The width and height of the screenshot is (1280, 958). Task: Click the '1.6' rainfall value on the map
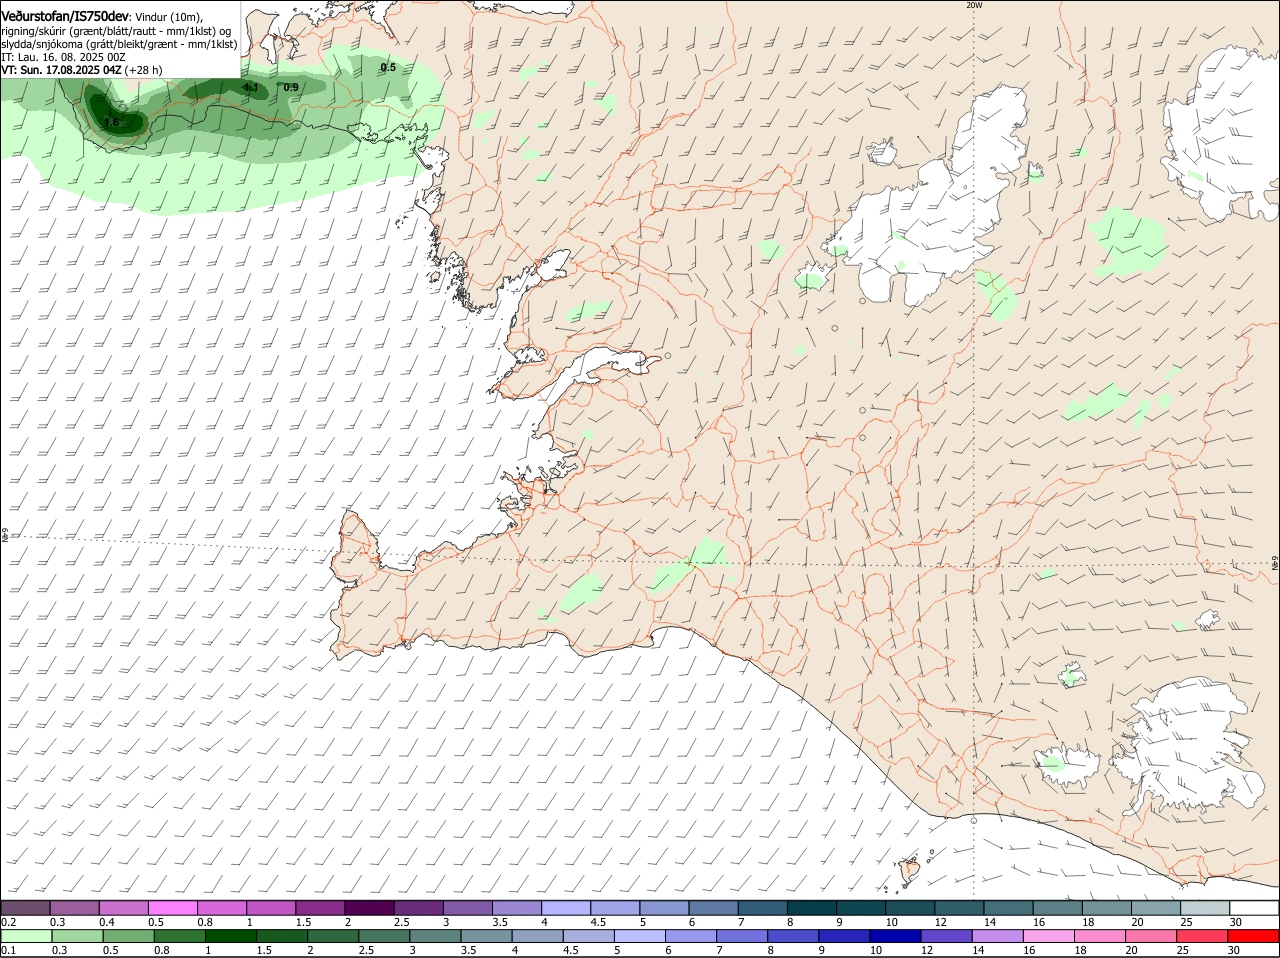coord(111,122)
